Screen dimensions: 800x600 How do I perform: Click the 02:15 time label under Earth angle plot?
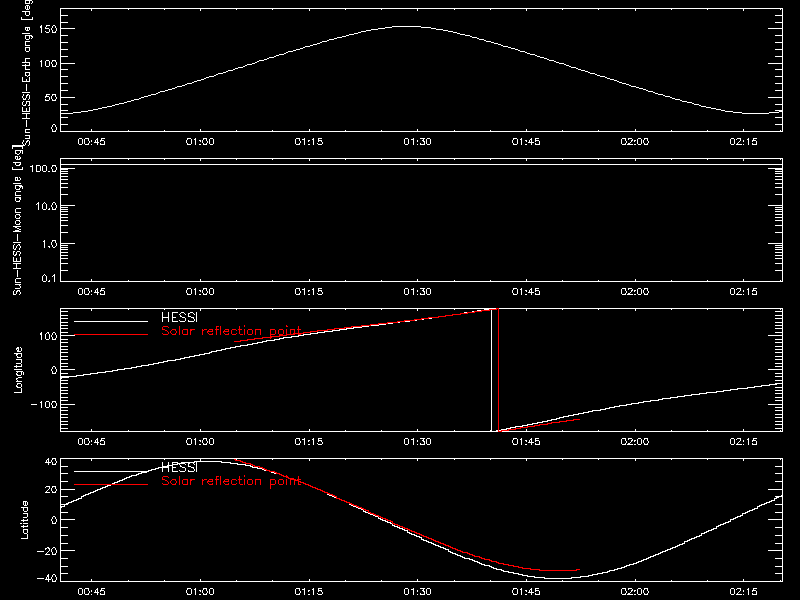coord(743,142)
